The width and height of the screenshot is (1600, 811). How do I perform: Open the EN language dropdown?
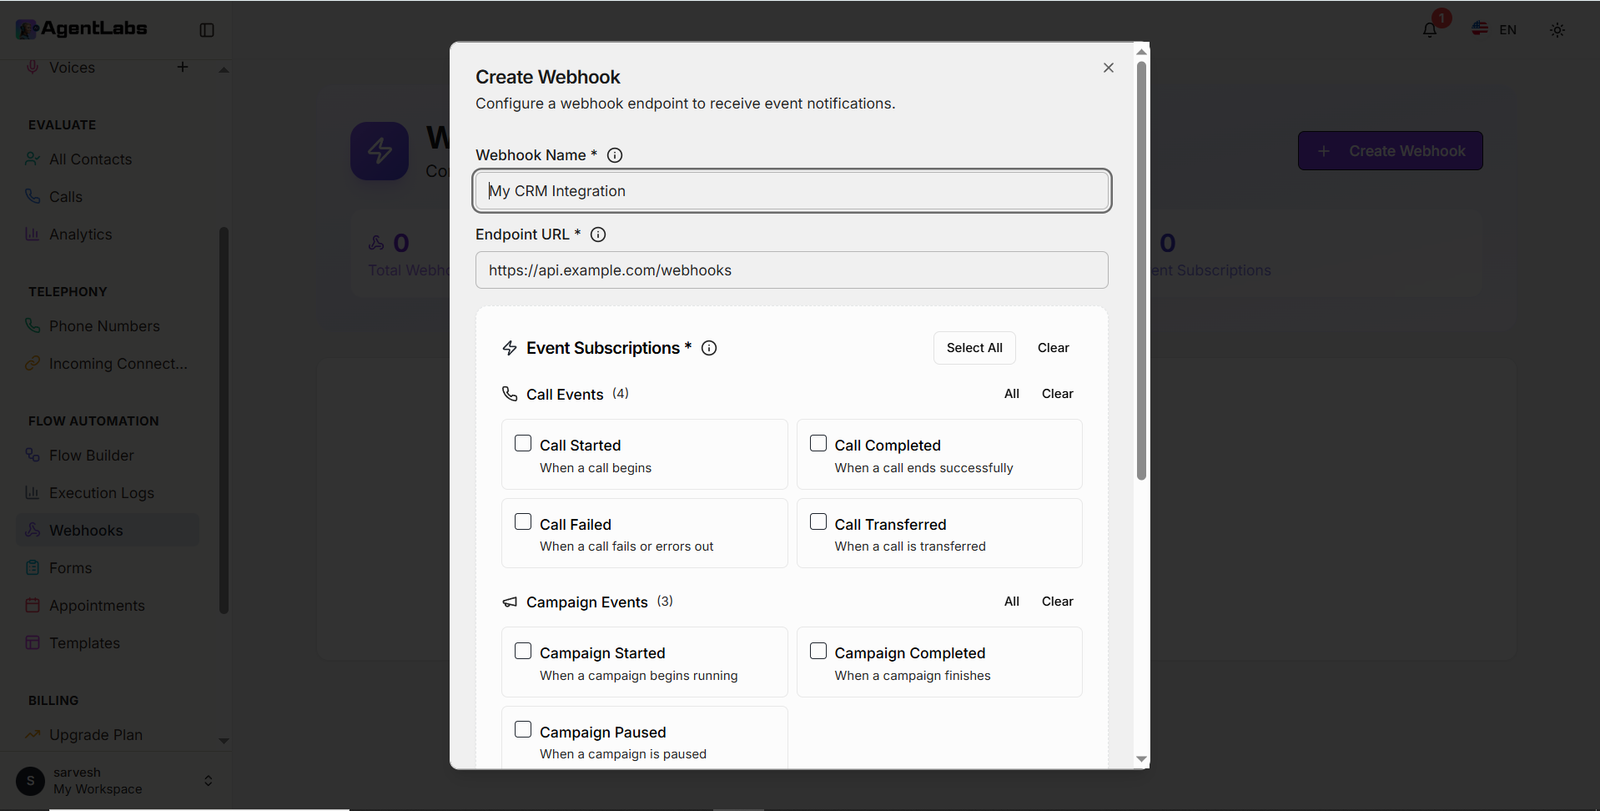pyautogui.click(x=1494, y=29)
